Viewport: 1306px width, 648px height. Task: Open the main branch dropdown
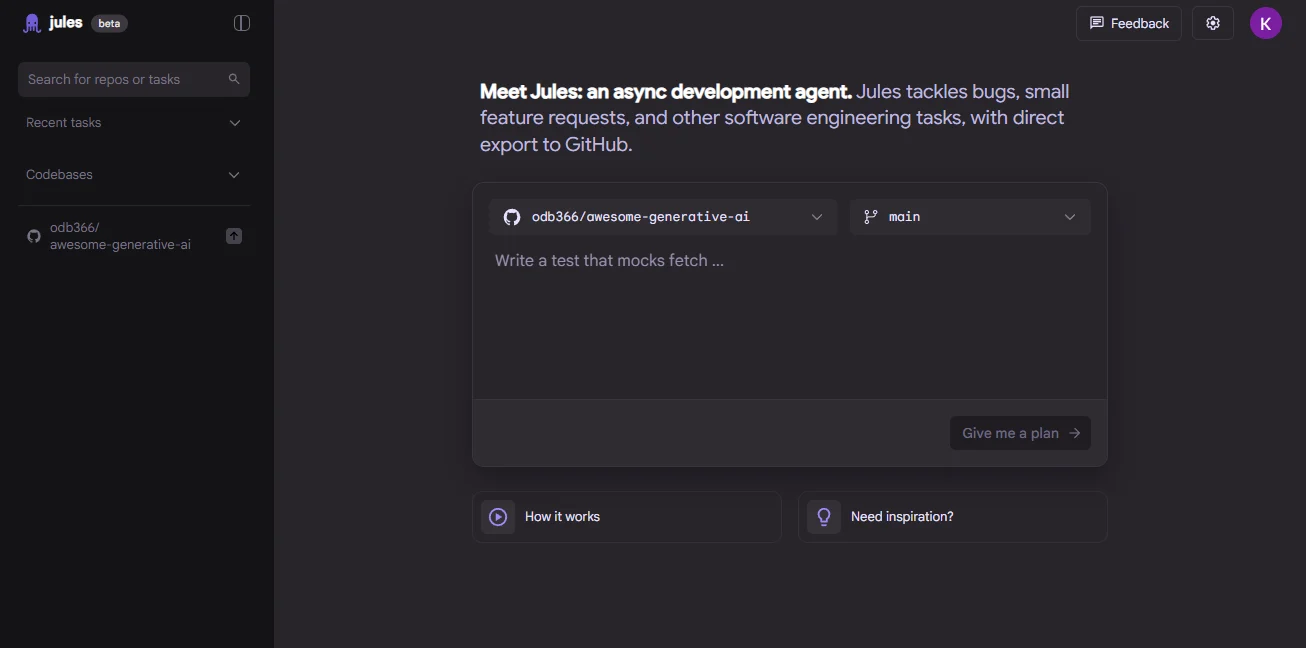tap(970, 217)
